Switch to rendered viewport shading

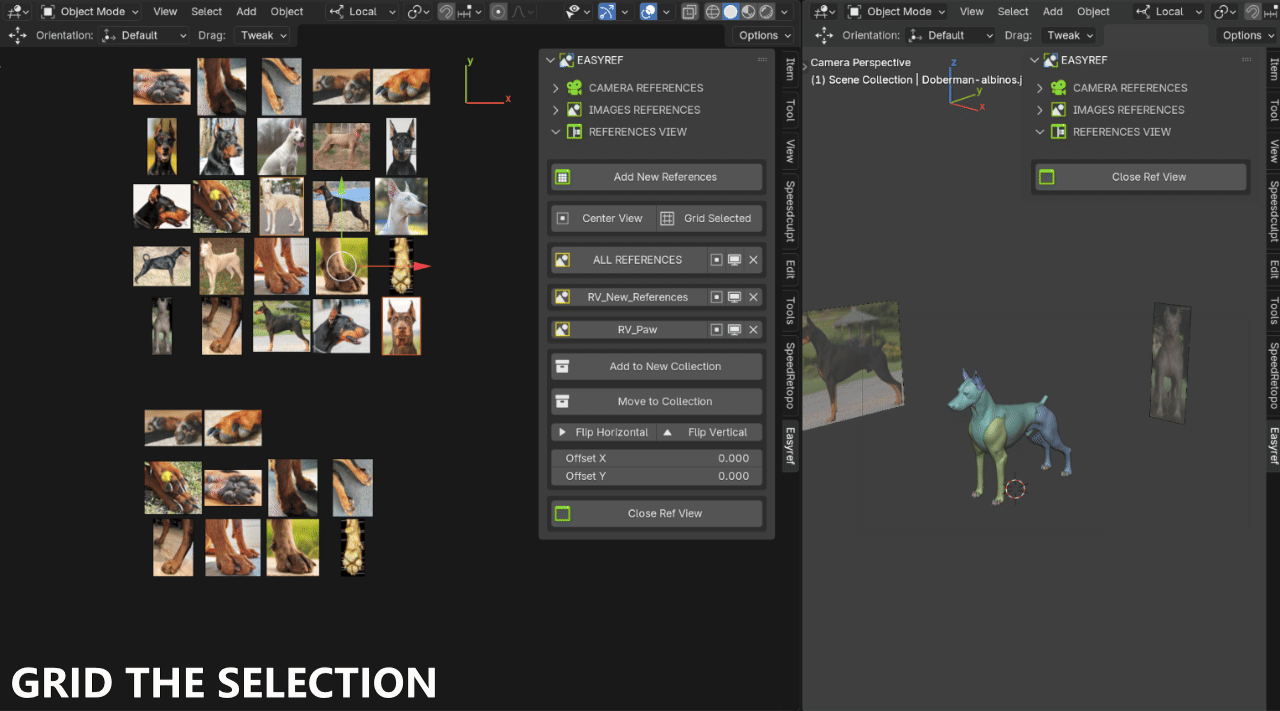coord(766,11)
